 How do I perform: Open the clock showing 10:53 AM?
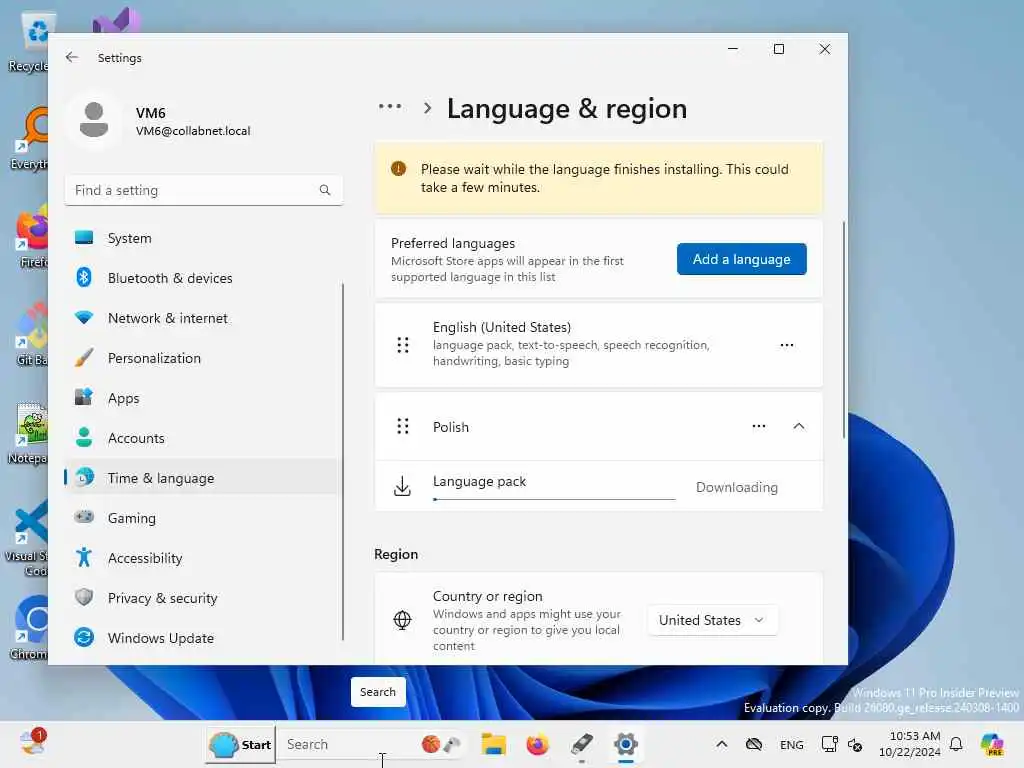click(x=910, y=744)
